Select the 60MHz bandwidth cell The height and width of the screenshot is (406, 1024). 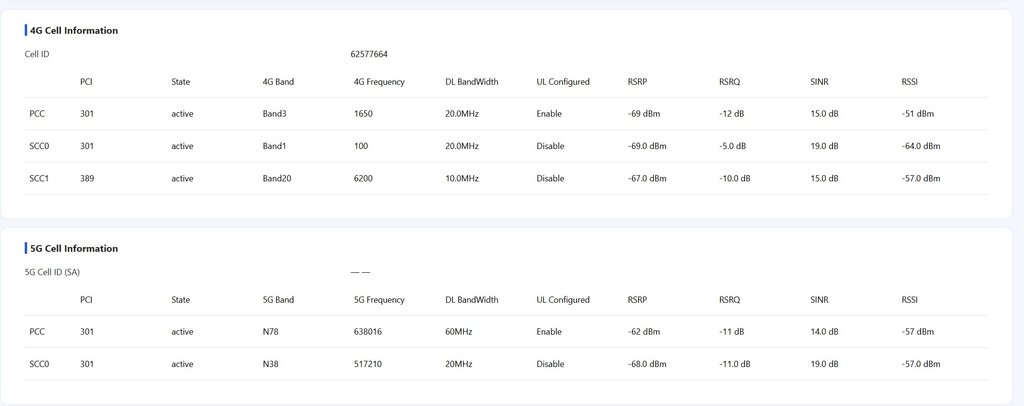pyautogui.click(x=460, y=332)
